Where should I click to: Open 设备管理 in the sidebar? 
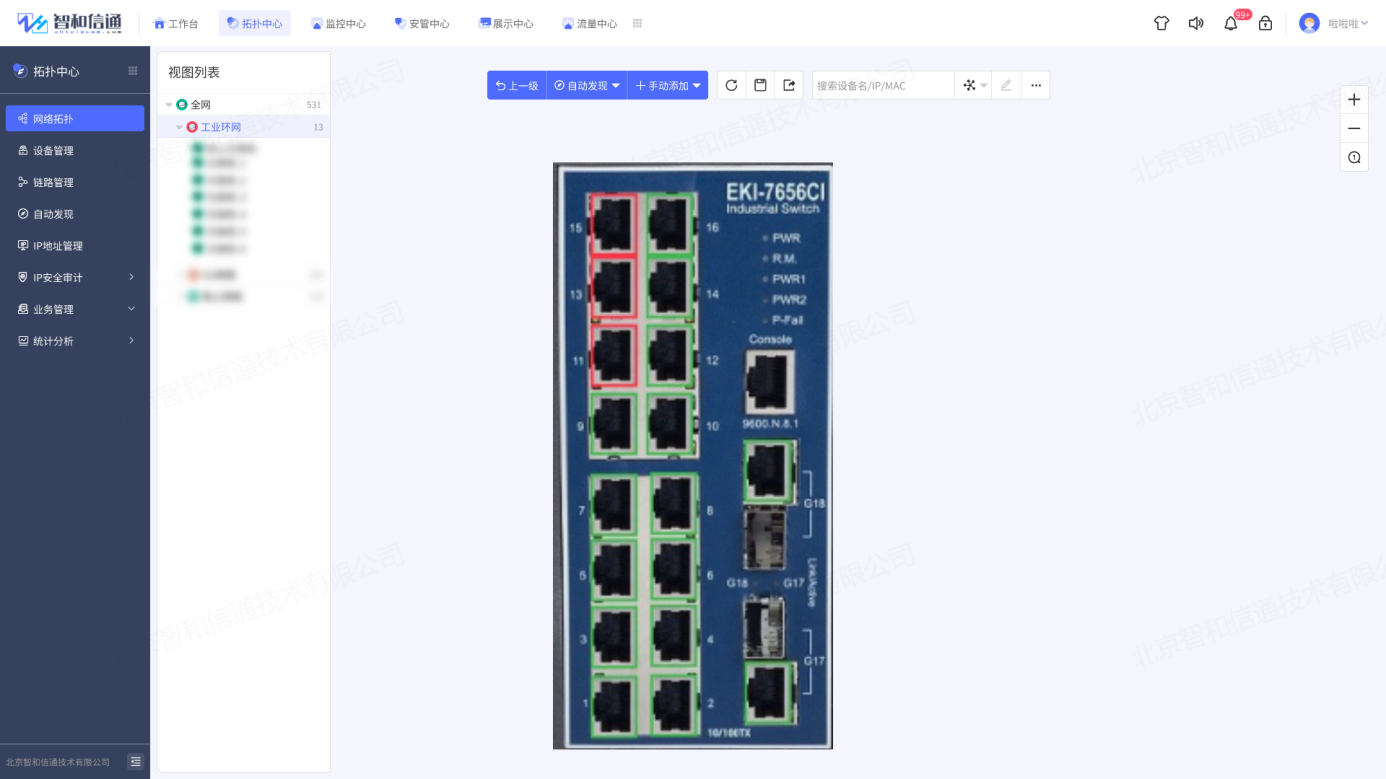click(75, 151)
